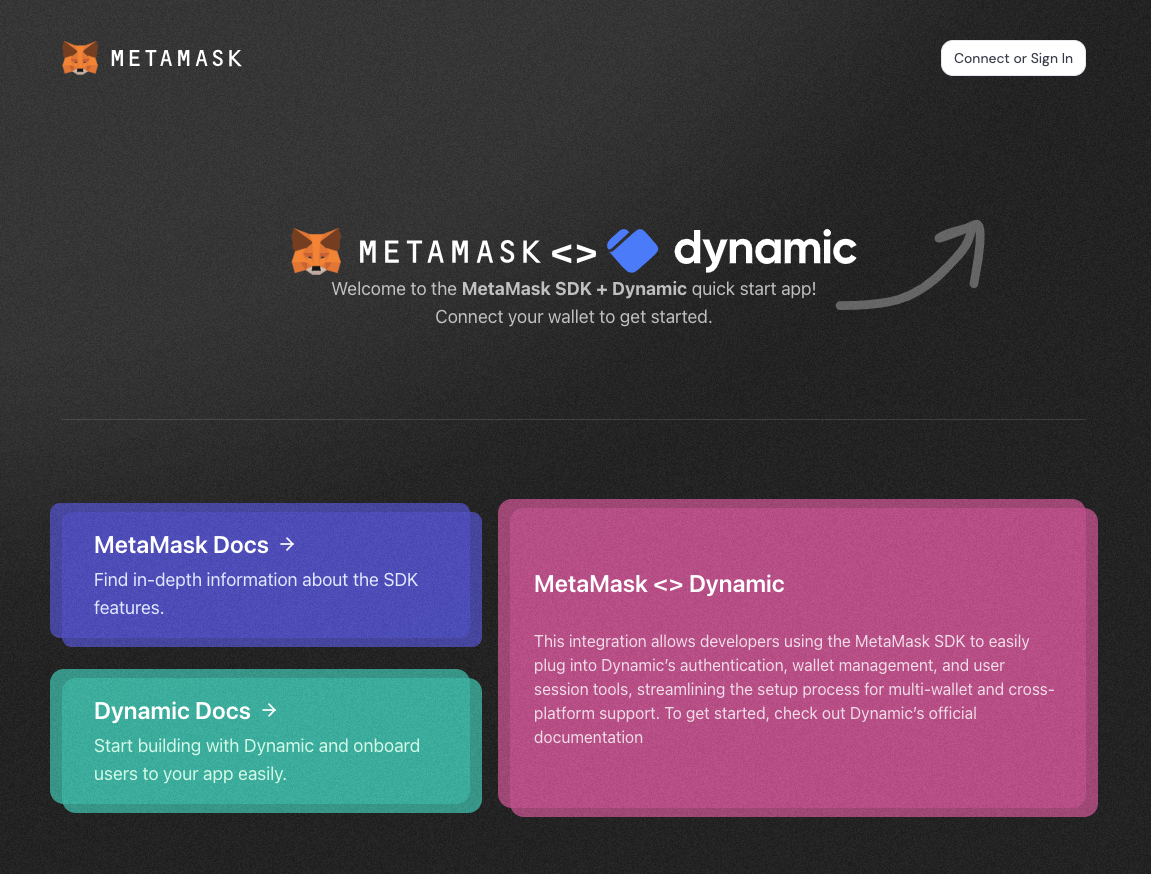Click the horizontal divider line below hero

tap(573, 419)
